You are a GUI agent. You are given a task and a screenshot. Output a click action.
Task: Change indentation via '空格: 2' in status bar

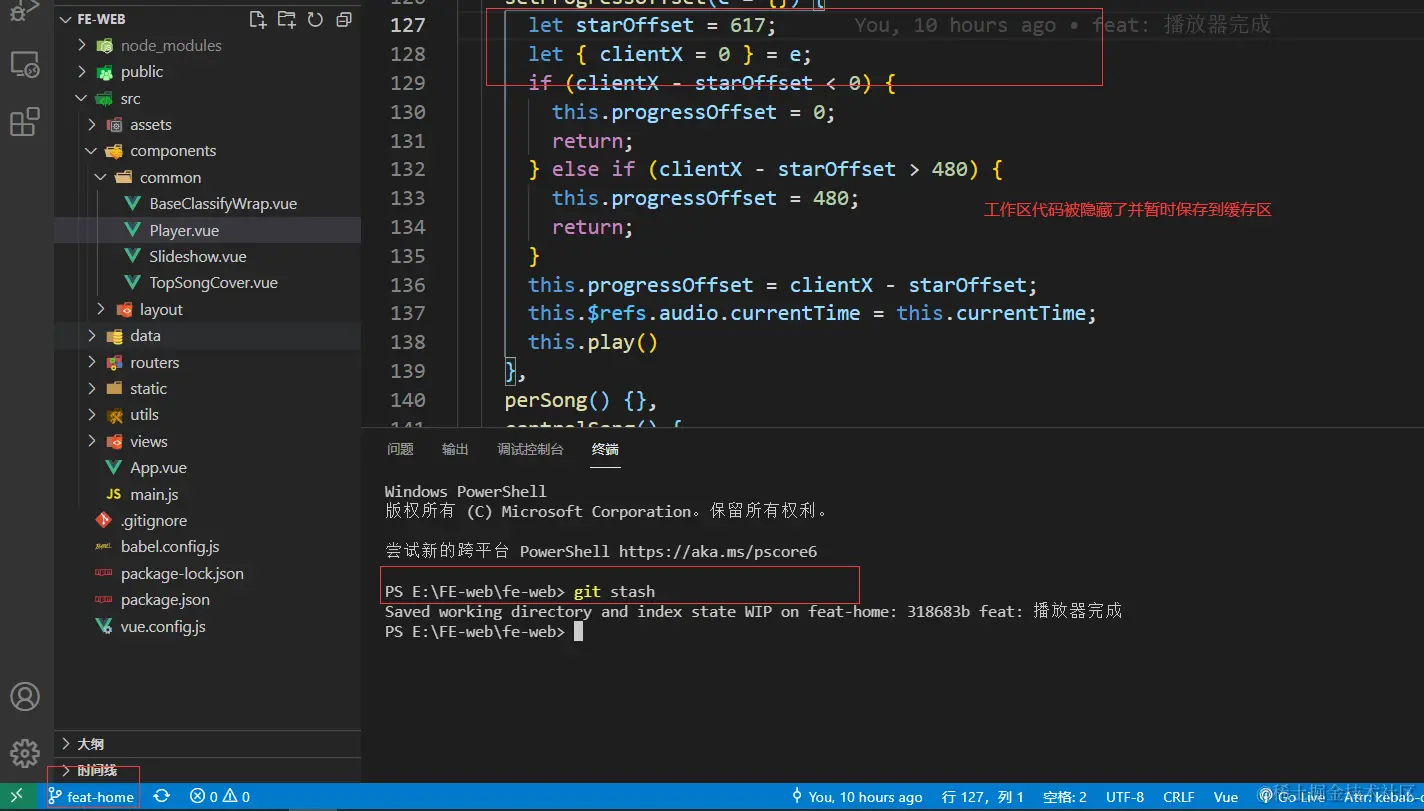click(1065, 797)
